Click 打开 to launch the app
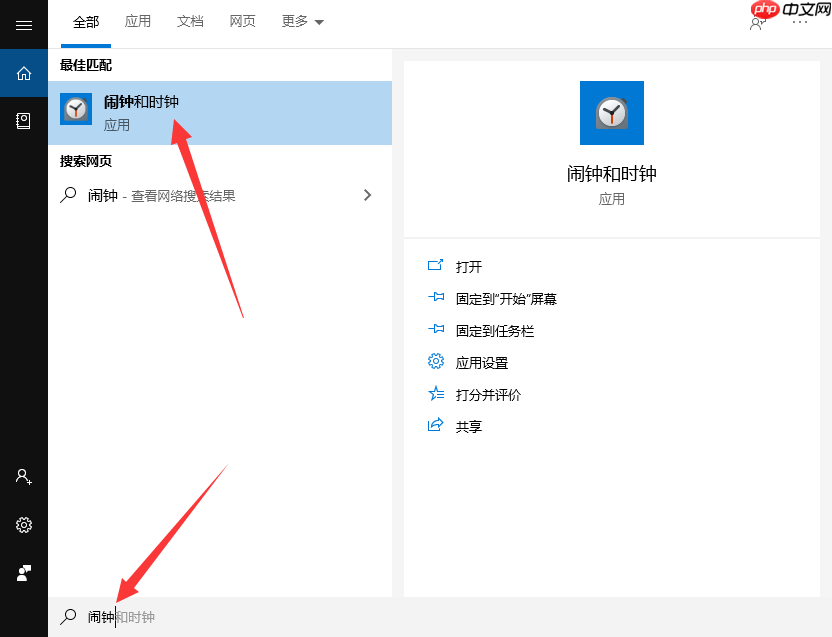 click(x=469, y=266)
